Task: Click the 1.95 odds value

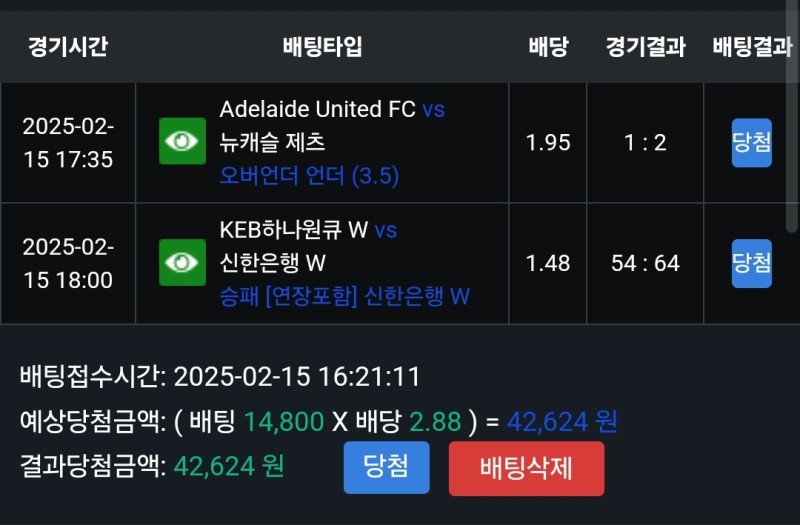Action: pos(548,142)
